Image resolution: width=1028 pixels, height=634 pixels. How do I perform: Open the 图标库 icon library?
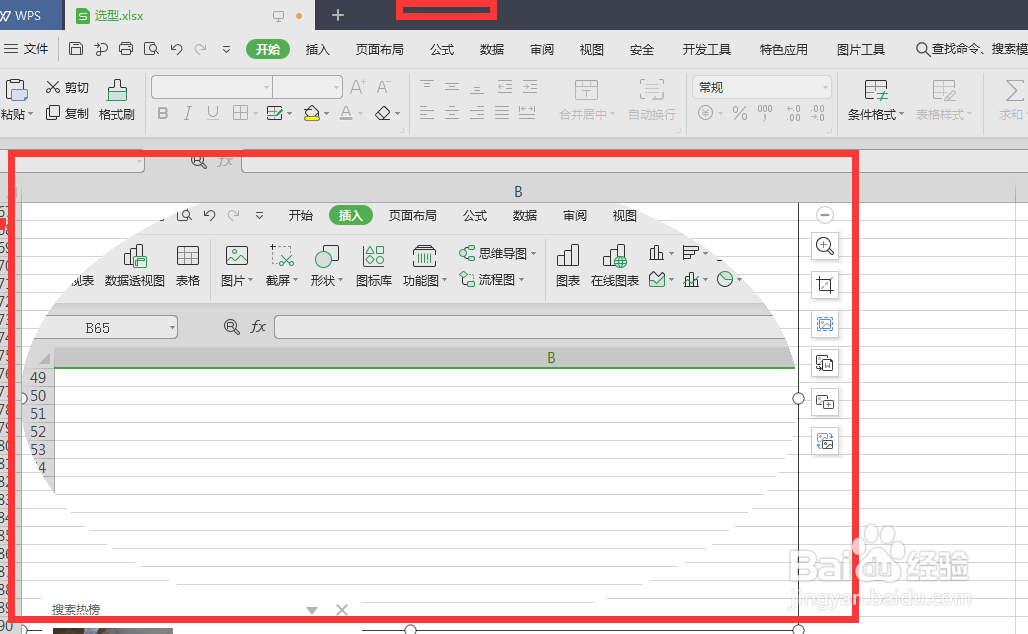[373, 263]
